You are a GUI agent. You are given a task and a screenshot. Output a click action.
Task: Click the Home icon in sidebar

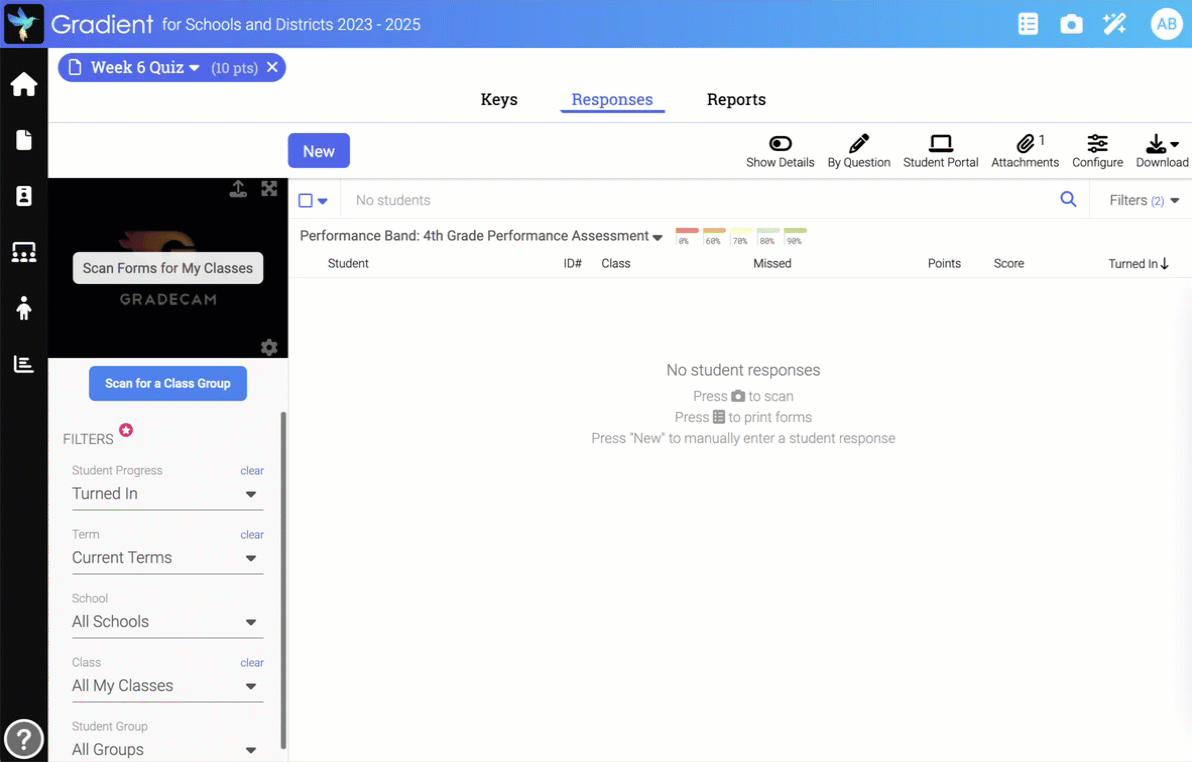click(24, 85)
